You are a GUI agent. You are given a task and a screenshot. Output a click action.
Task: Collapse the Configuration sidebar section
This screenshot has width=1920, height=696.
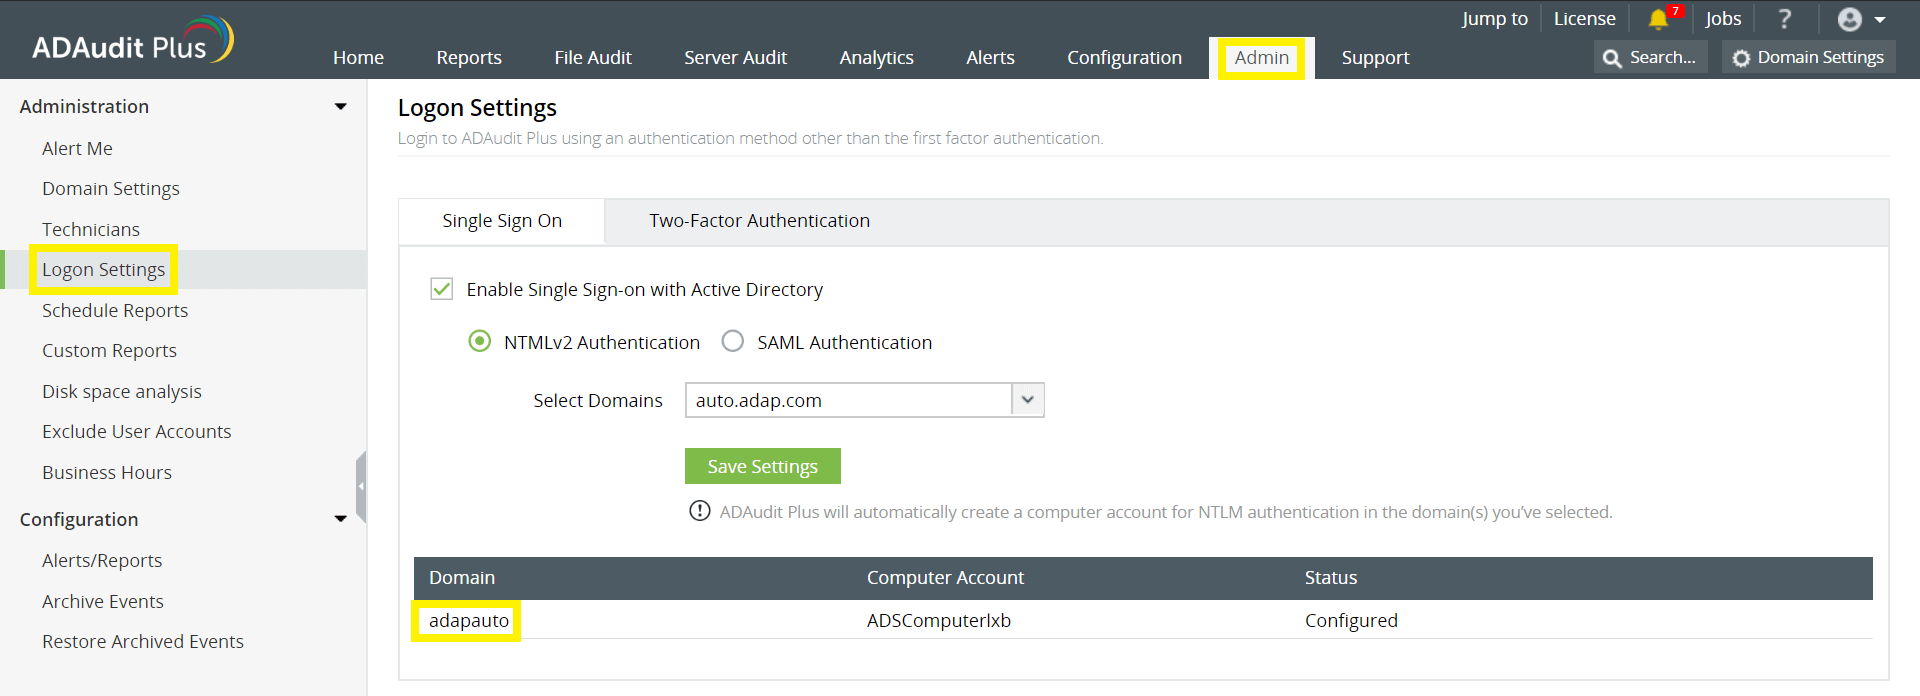(x=341, y=519)
